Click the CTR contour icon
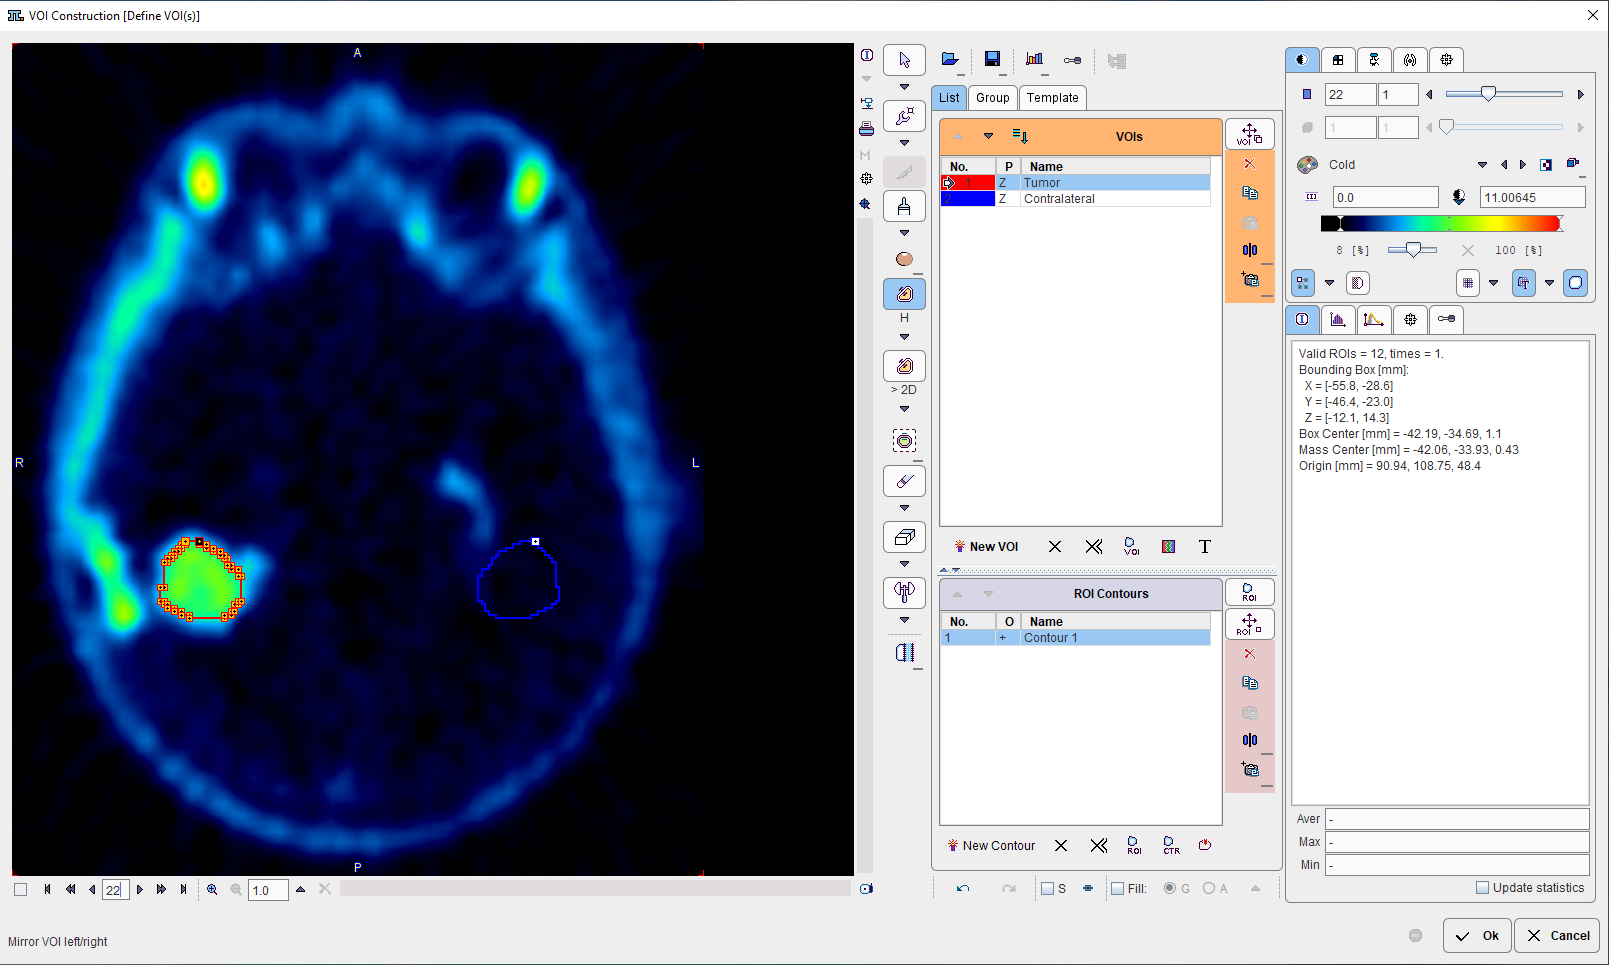1609x965 pixels. 1171,845
